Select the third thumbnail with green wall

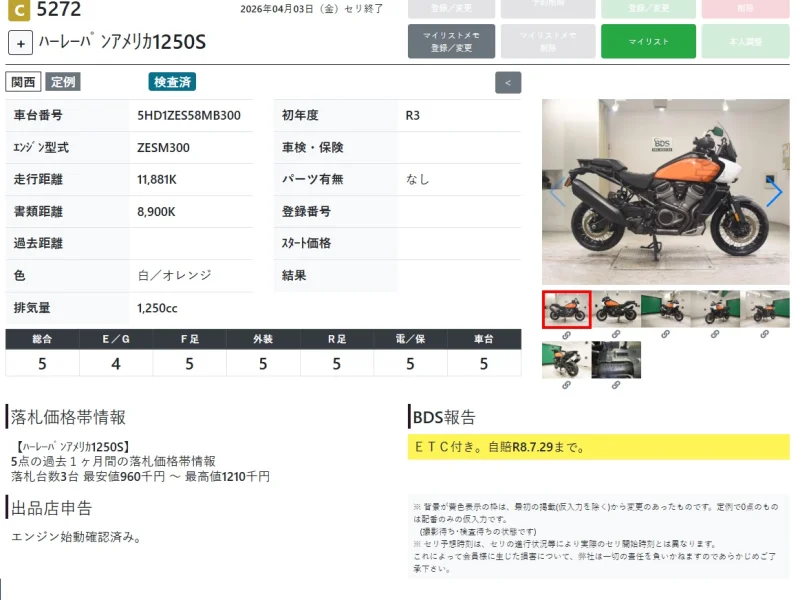pyautogui.click(x=665, y=309)
